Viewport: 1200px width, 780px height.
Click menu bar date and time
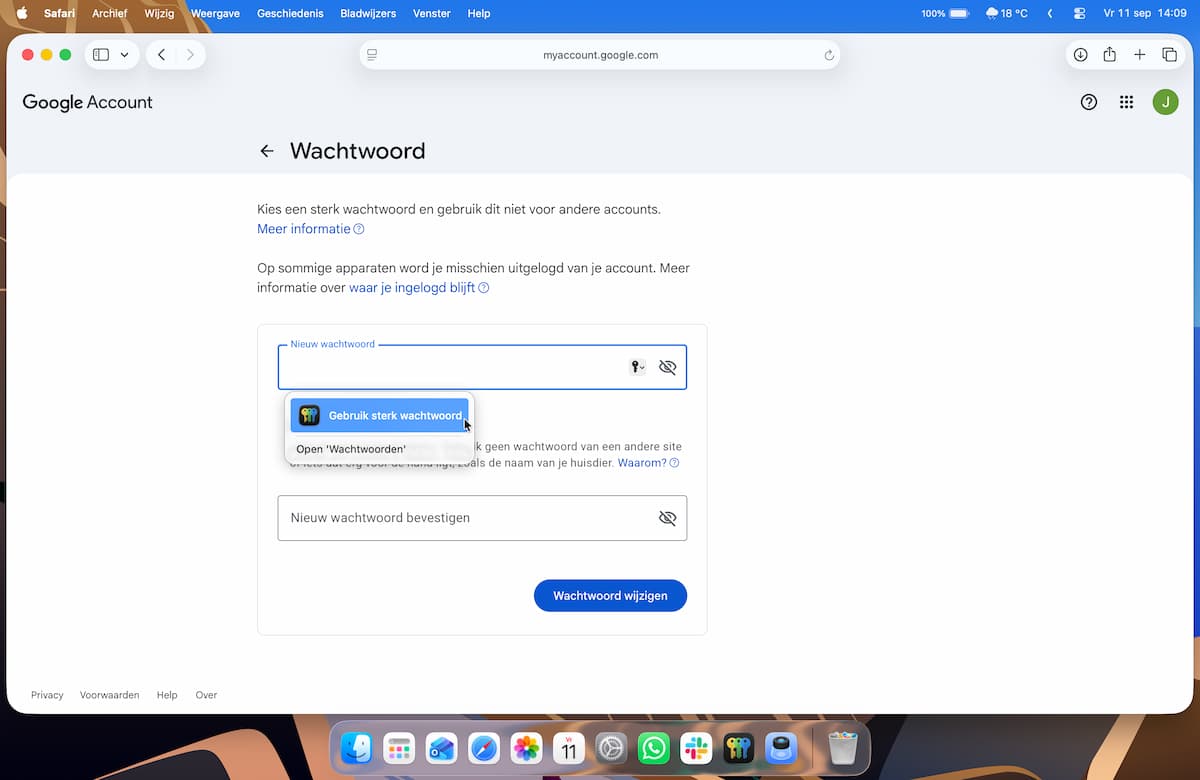[1144, 13]
